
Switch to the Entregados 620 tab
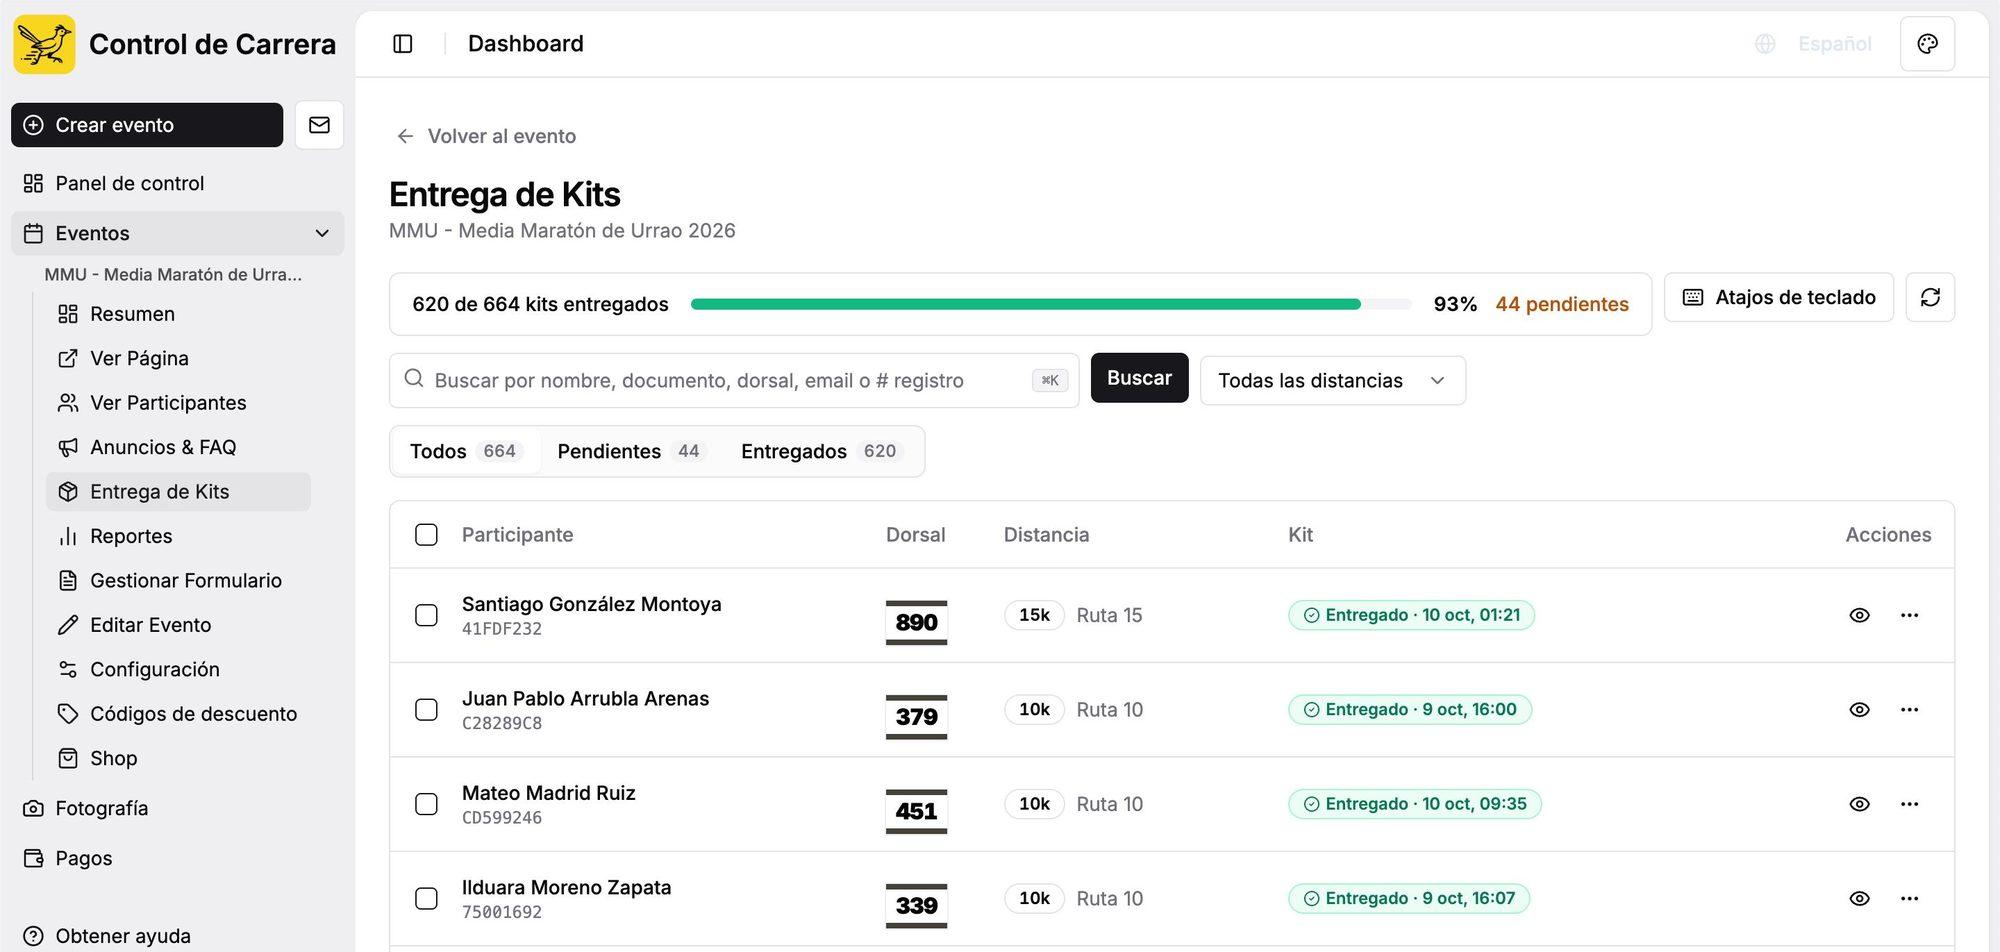click(x=821, y=451)
